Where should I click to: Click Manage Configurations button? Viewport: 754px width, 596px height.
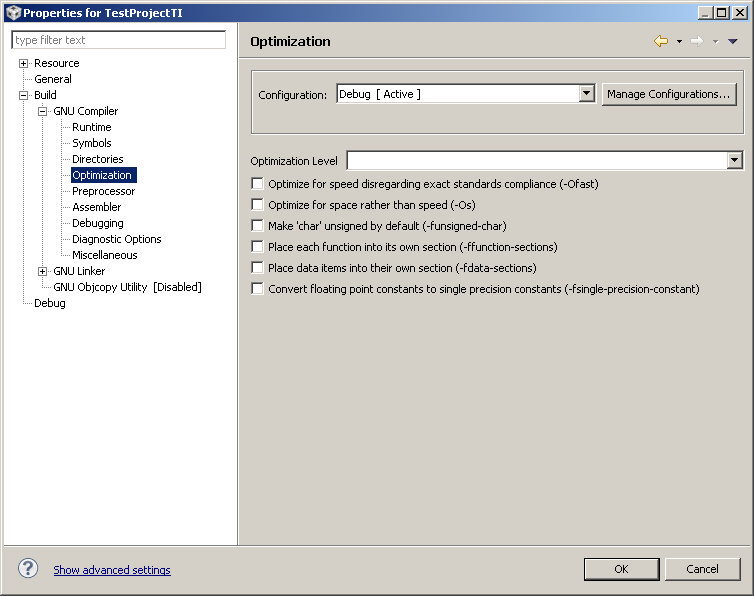point(669,94)
